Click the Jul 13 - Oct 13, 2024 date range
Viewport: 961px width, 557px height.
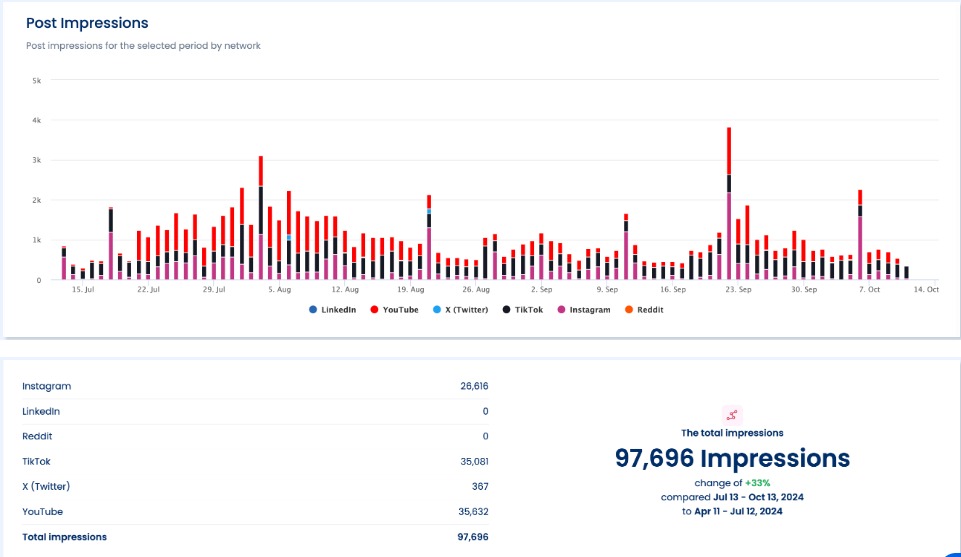[757, 497]
